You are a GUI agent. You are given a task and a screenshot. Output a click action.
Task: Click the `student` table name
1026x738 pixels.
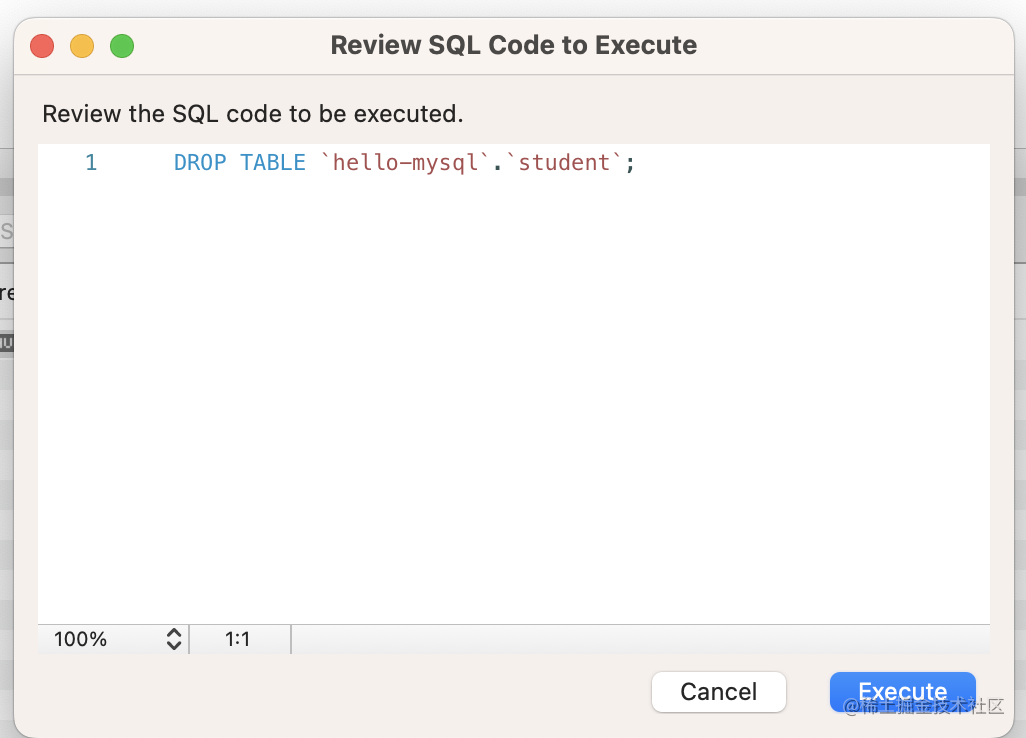pos(564,163)
